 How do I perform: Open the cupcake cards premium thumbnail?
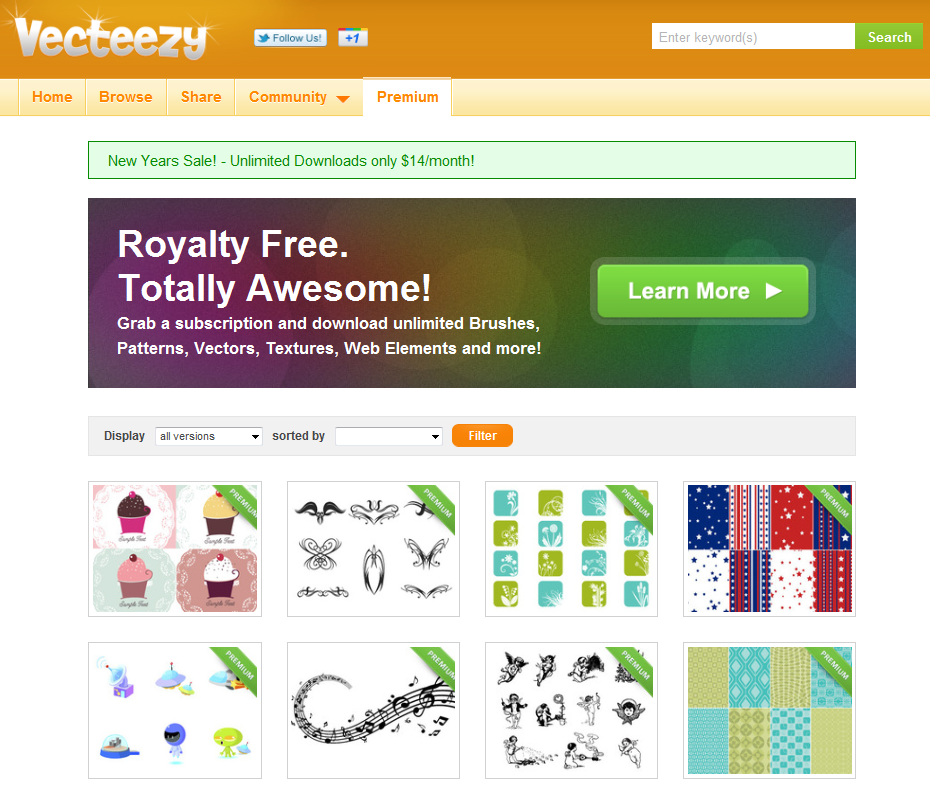click(x=175, y=549)
